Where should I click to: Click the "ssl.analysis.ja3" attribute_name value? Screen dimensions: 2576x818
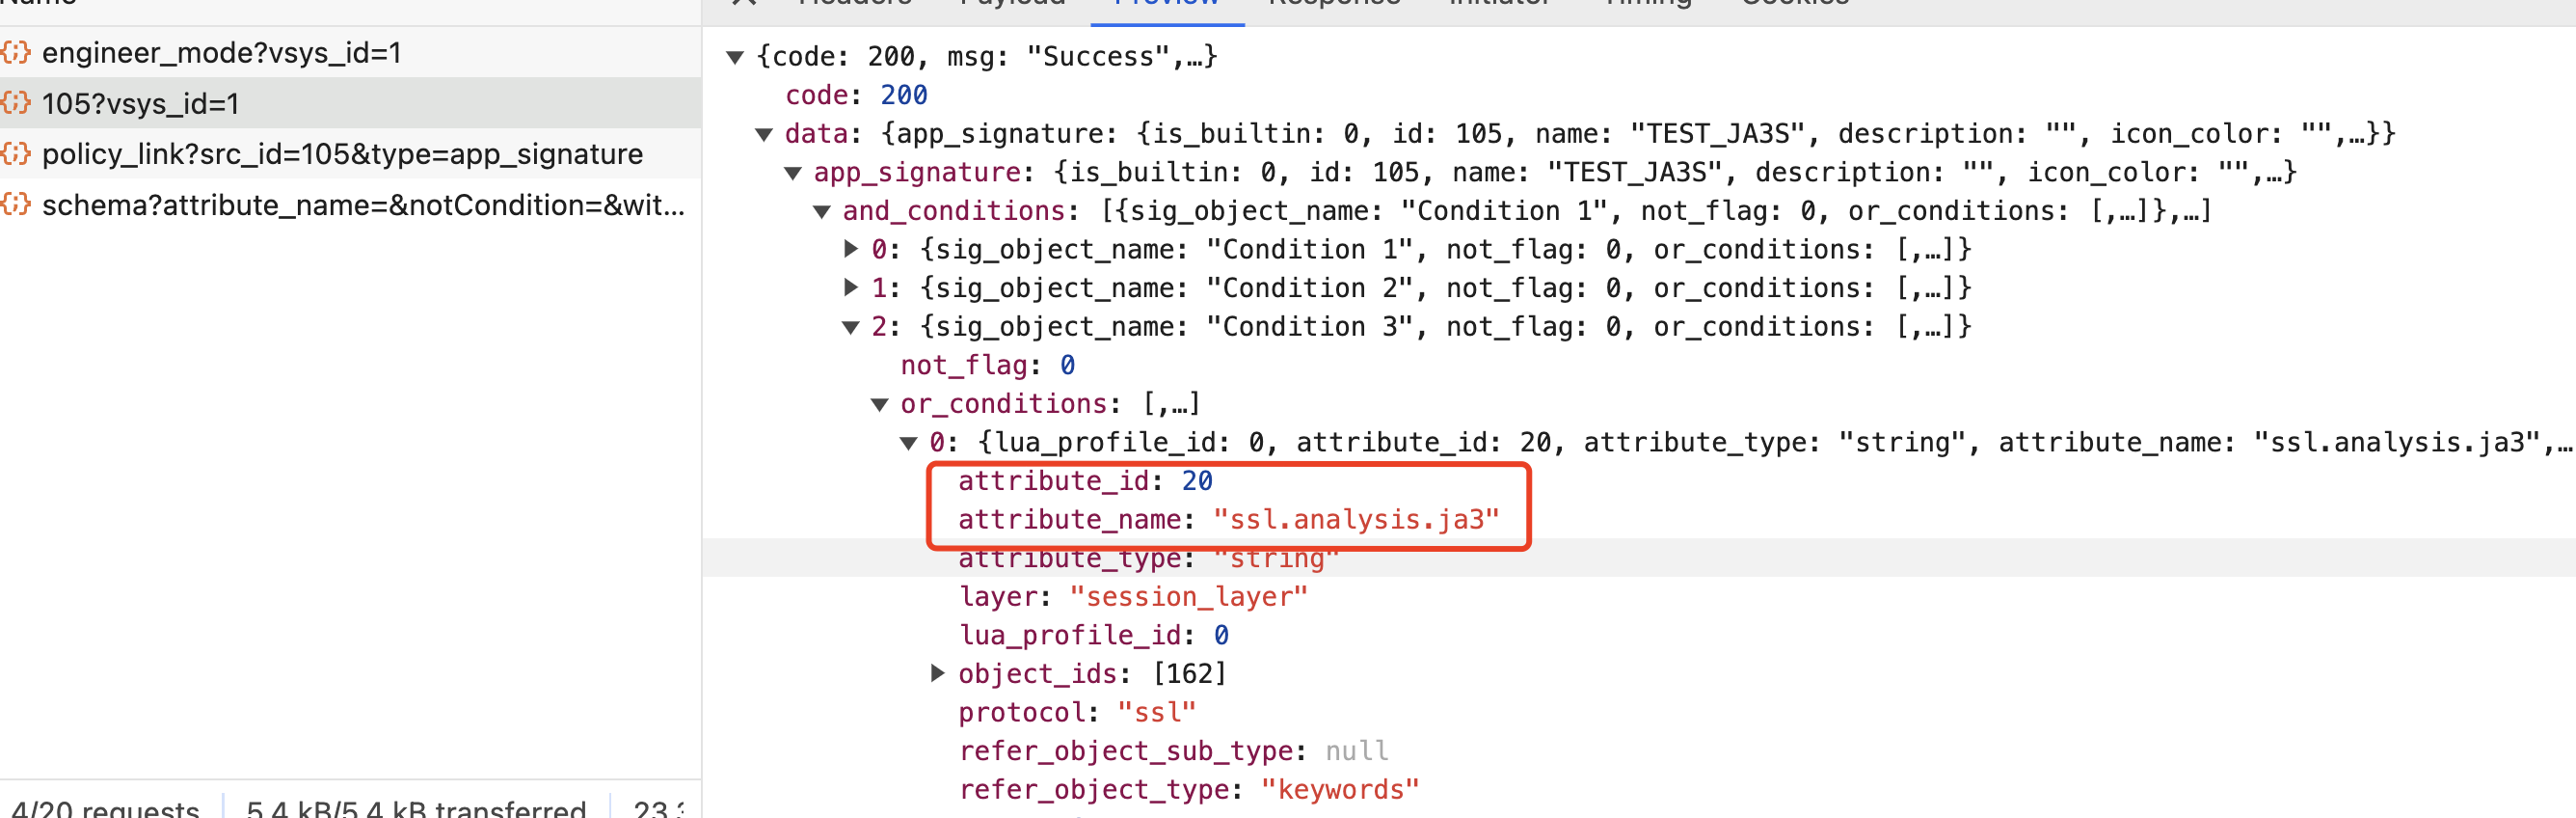(1355, 520)
